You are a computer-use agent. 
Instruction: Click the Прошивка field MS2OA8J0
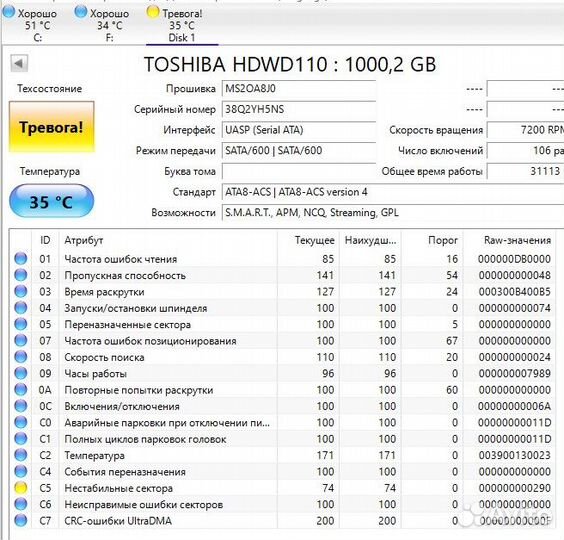[299, 89]
